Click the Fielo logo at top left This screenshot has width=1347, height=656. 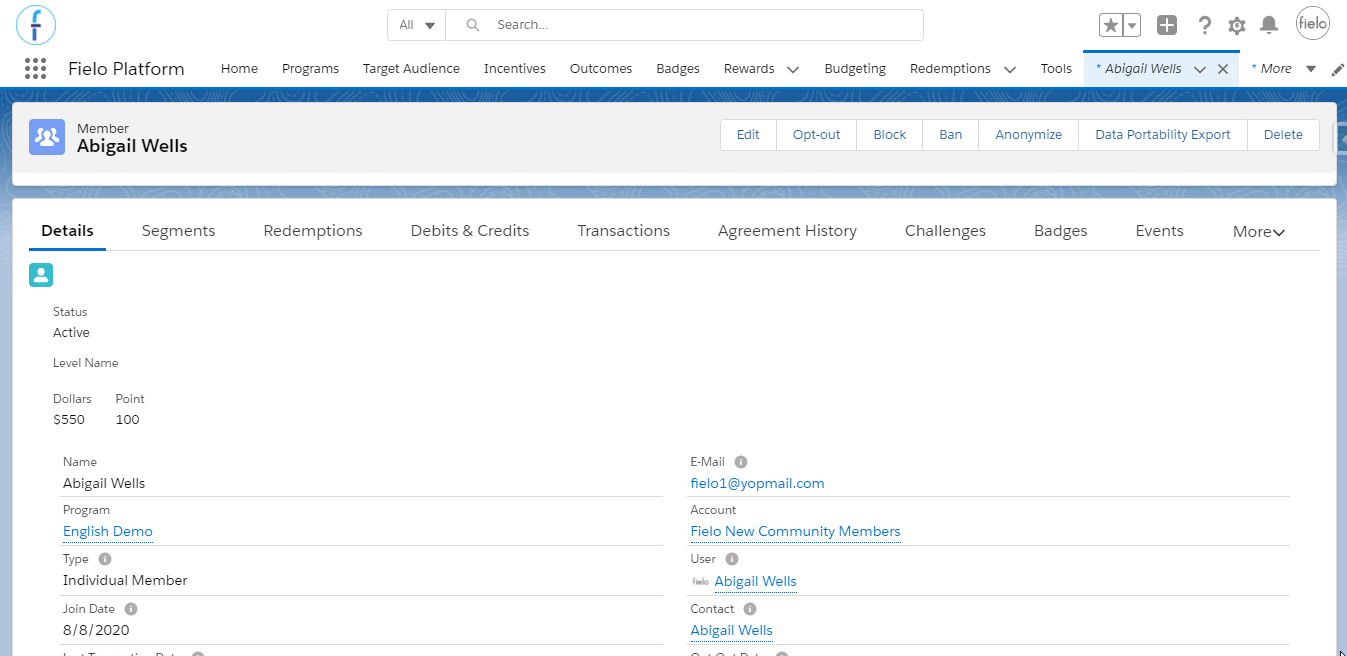click(x=36, y=24)
